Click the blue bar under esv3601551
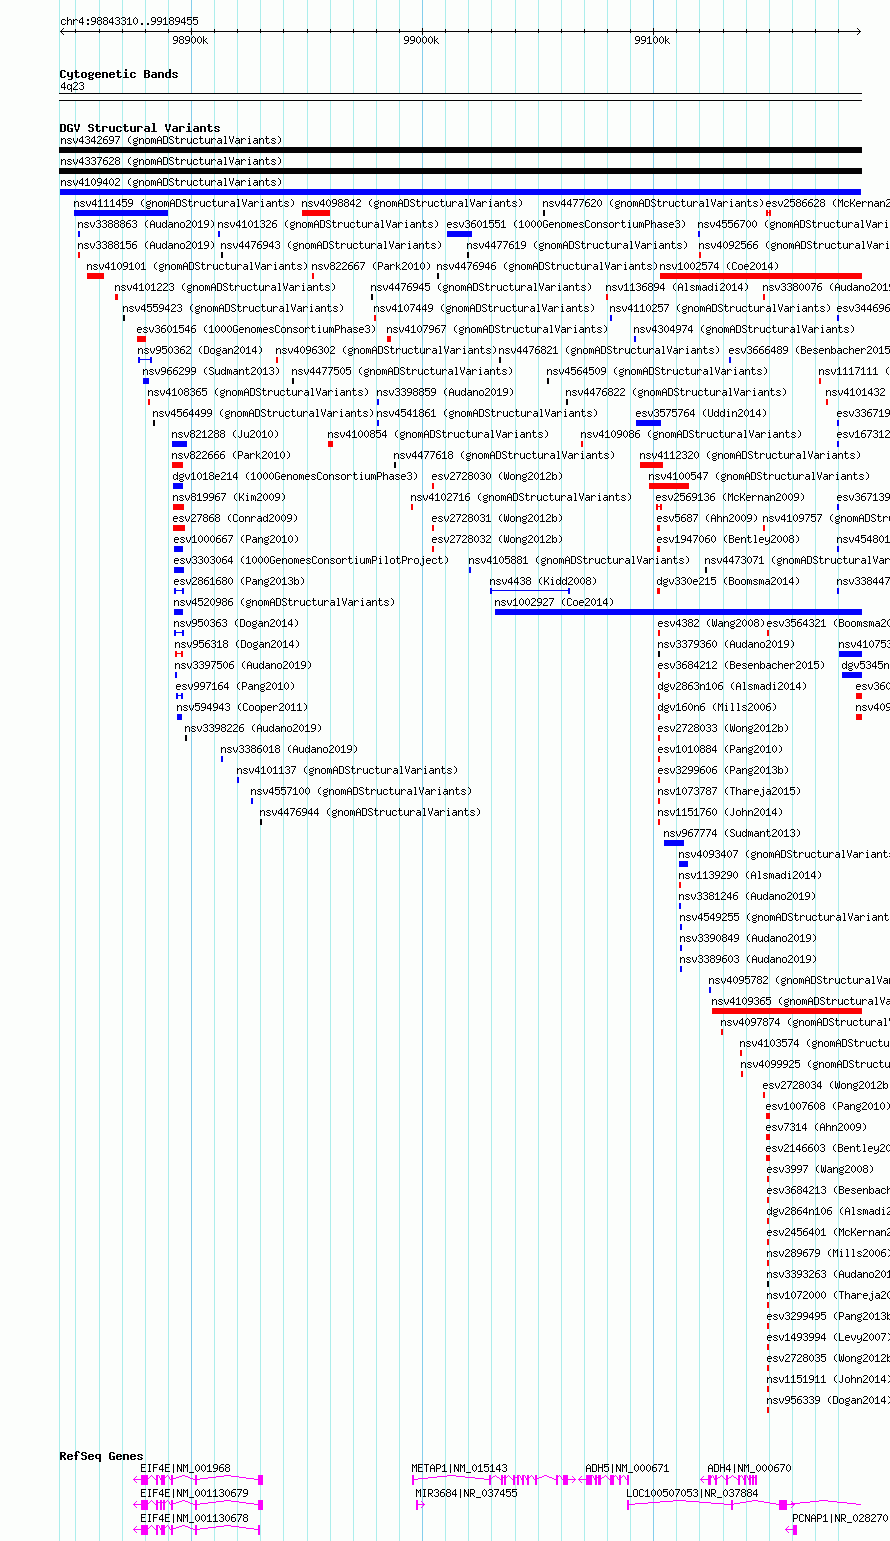The height and width of the screenshot is (1541, 890). pos(459,234)
